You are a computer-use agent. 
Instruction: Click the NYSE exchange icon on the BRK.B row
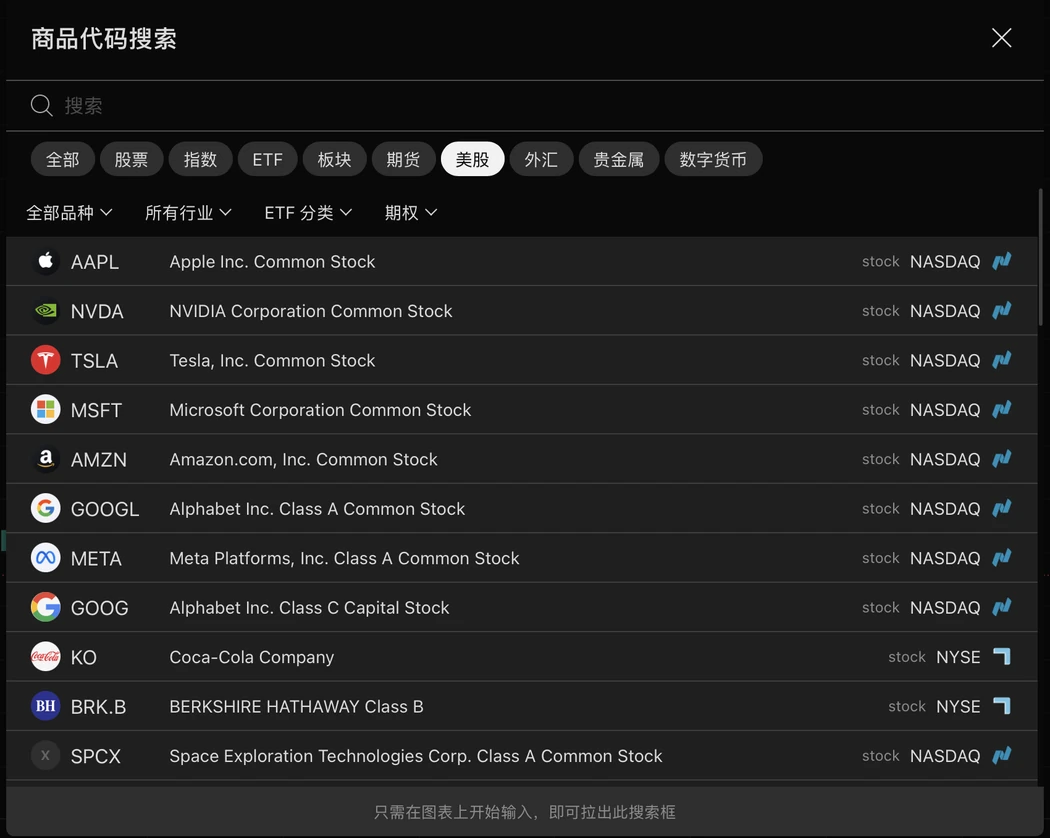coord(1002,705)
